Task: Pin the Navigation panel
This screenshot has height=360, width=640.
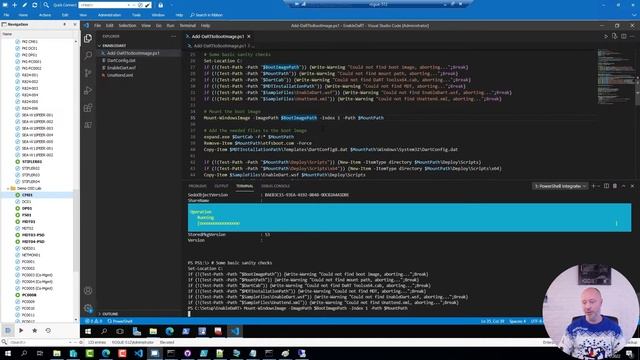Action: 64,24
